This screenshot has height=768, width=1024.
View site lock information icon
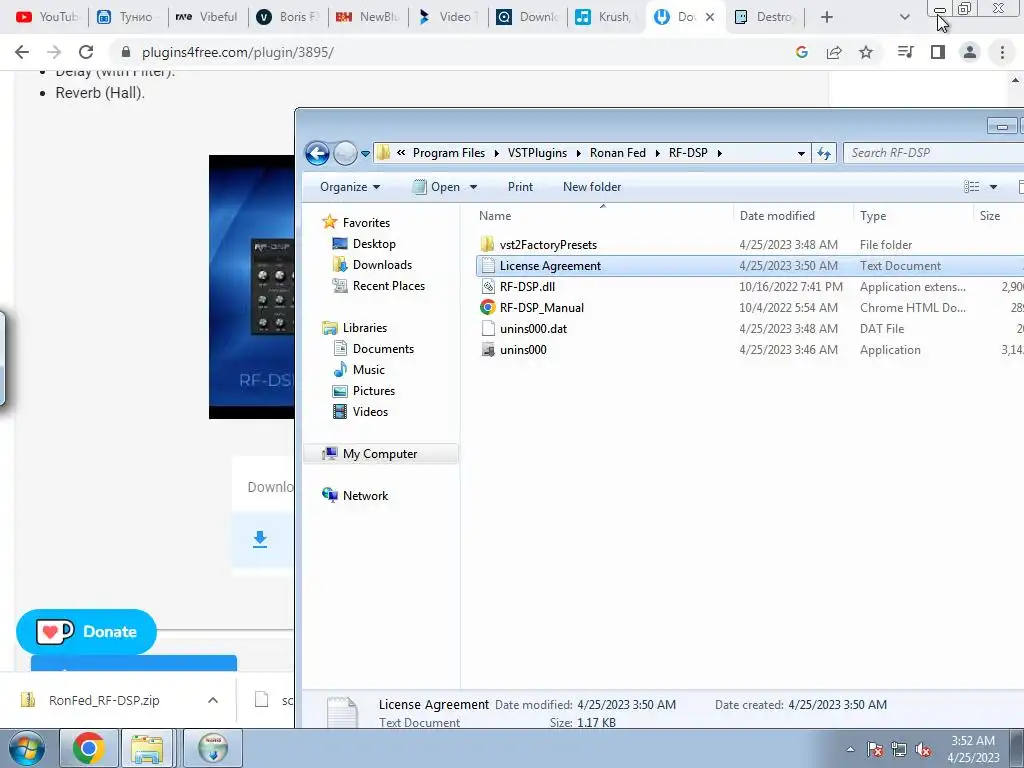click(x=126, y=52)
